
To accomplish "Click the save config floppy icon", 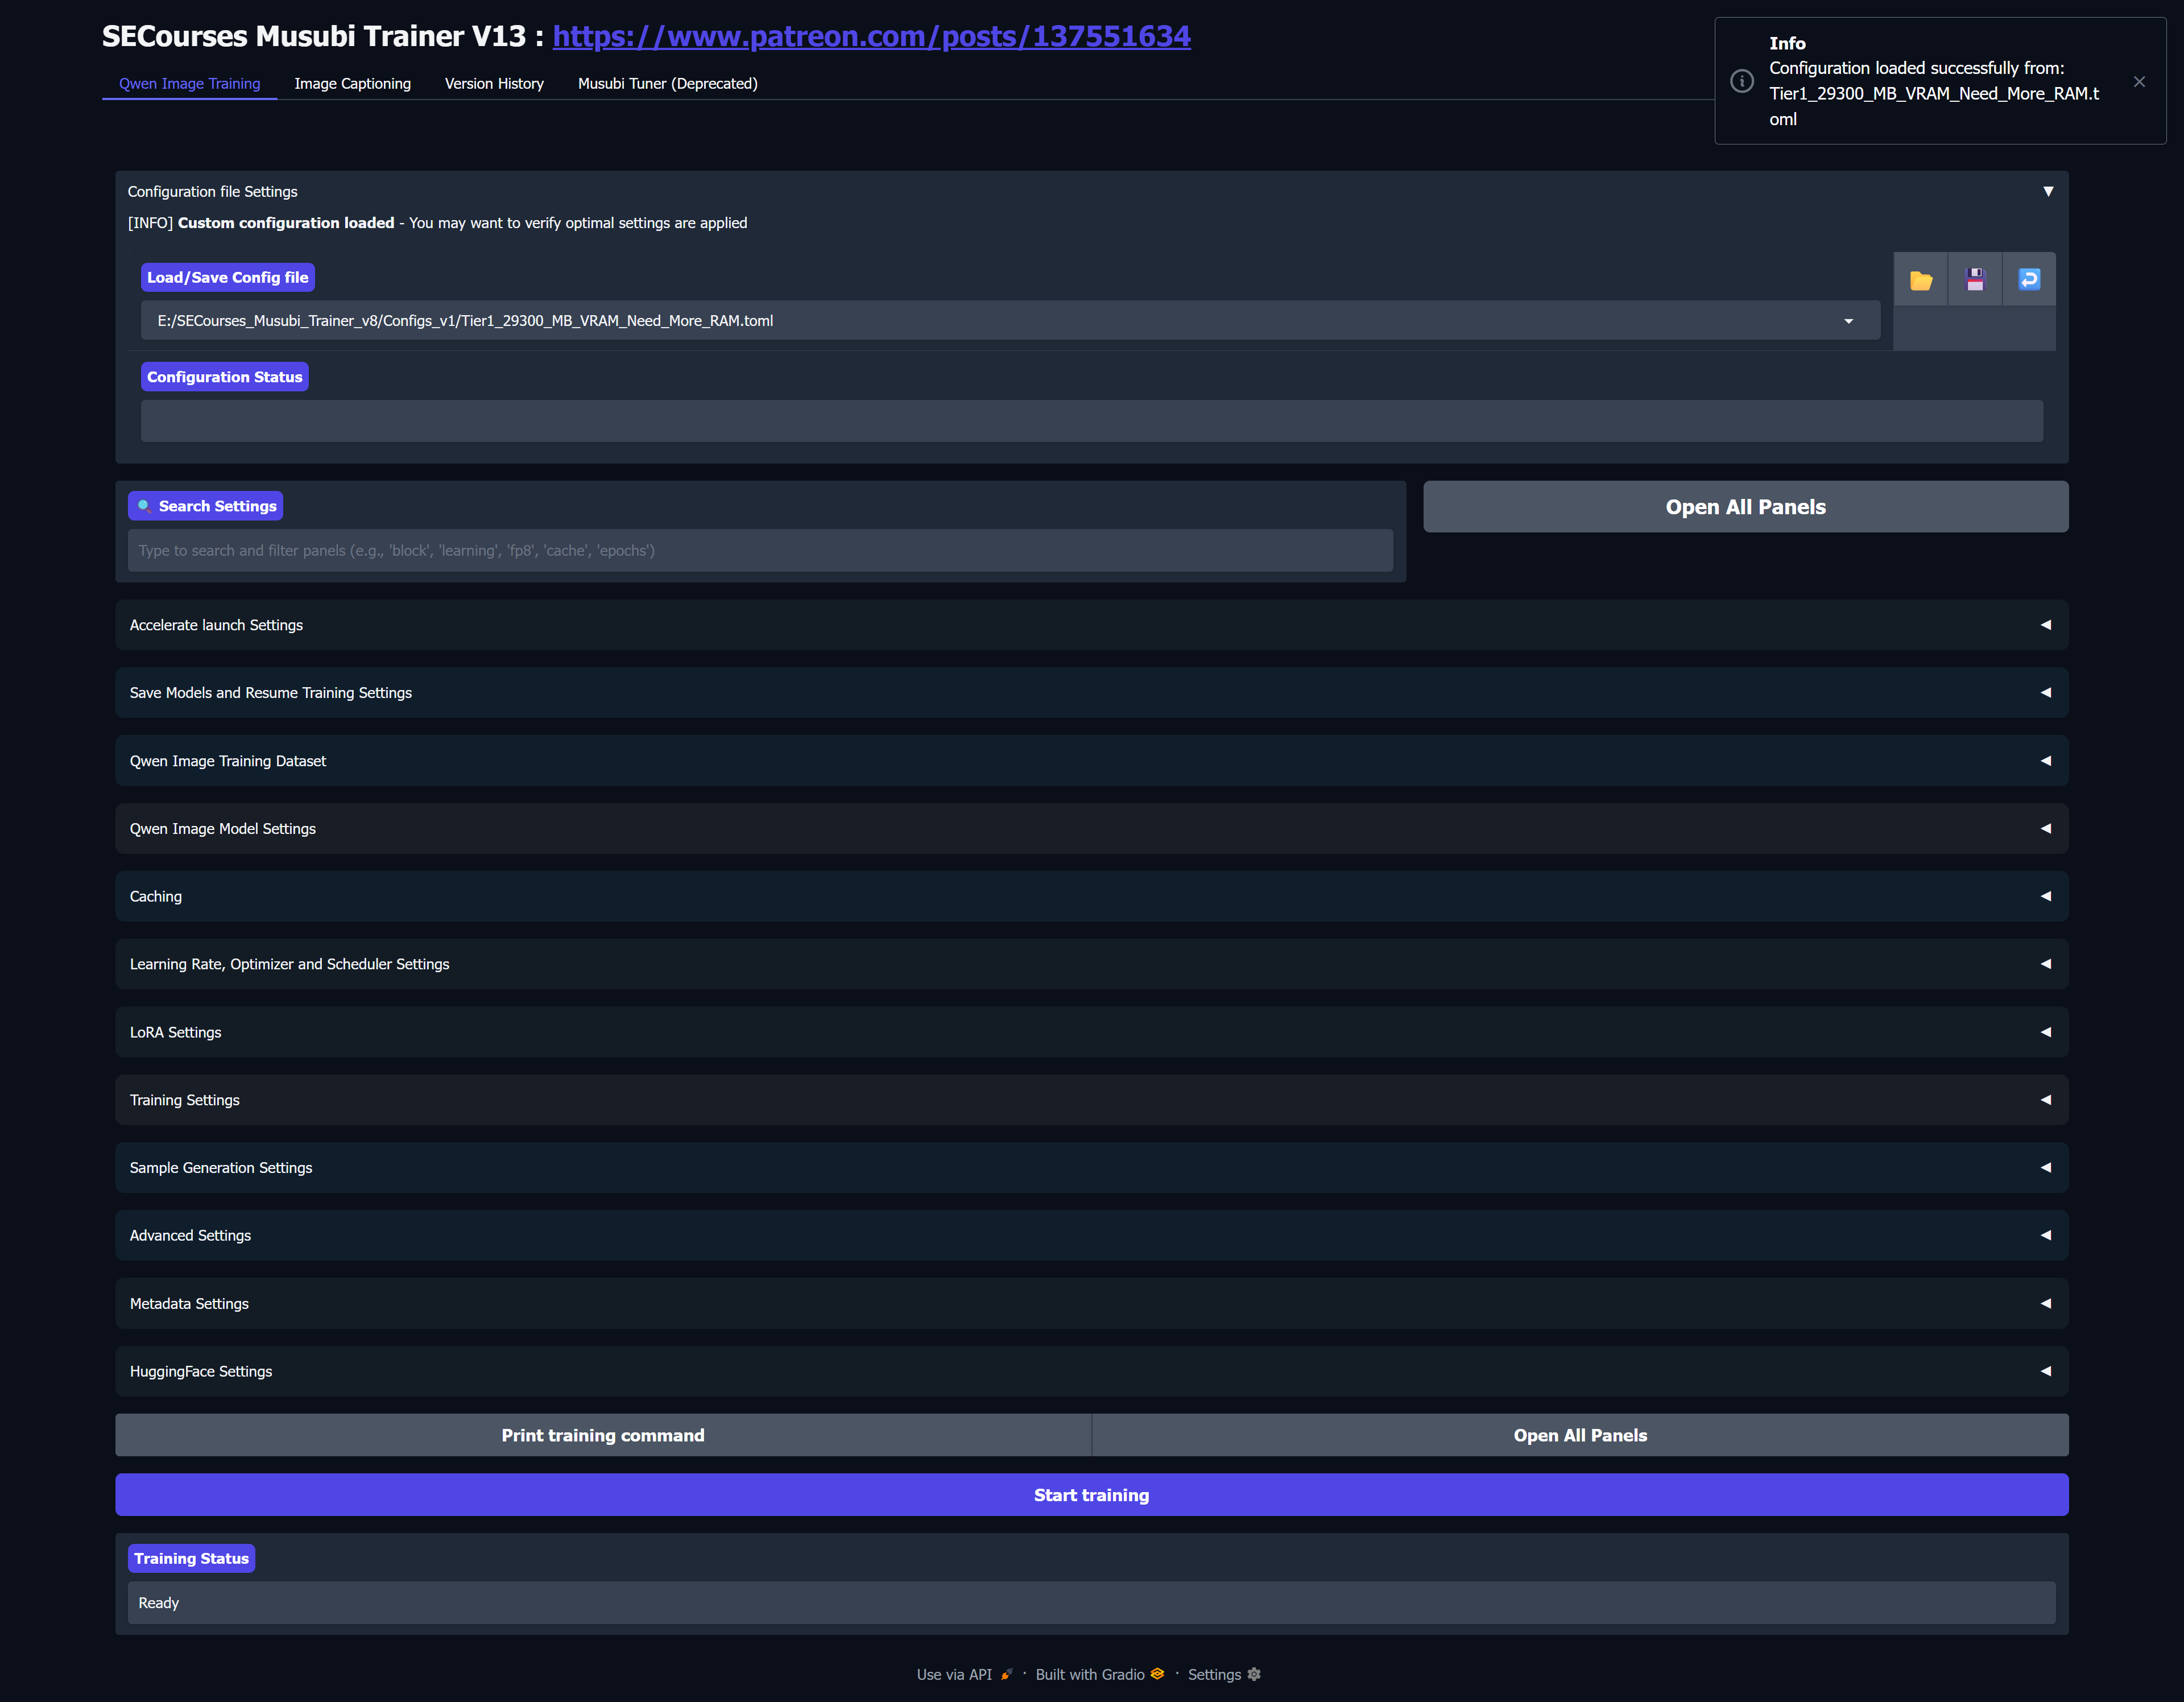I will pos(1974,280).
